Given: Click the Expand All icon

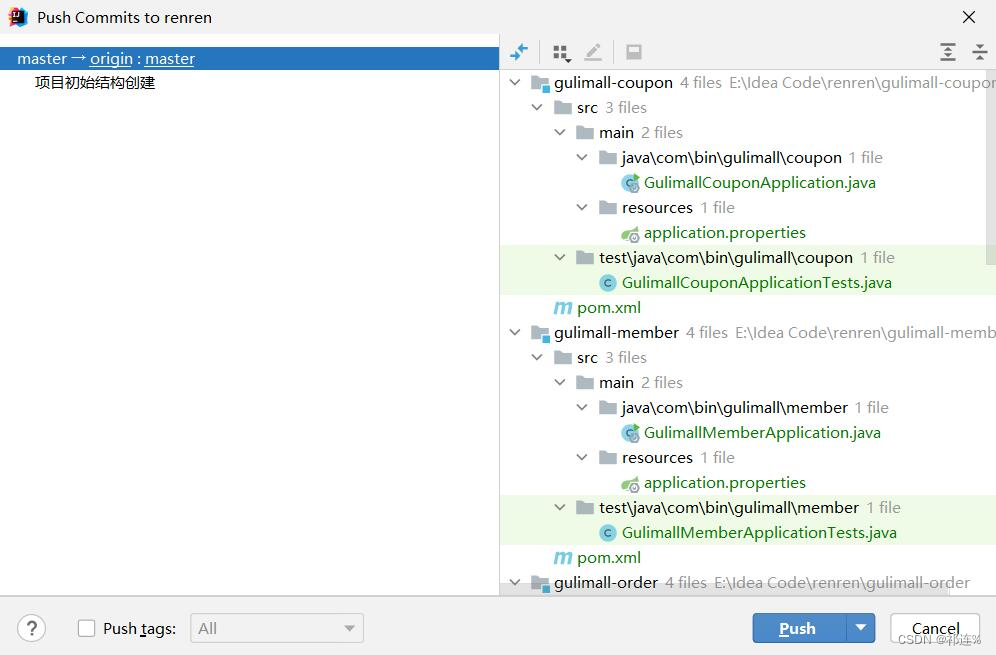Looking at the screenshot, I should pos(947,52).
